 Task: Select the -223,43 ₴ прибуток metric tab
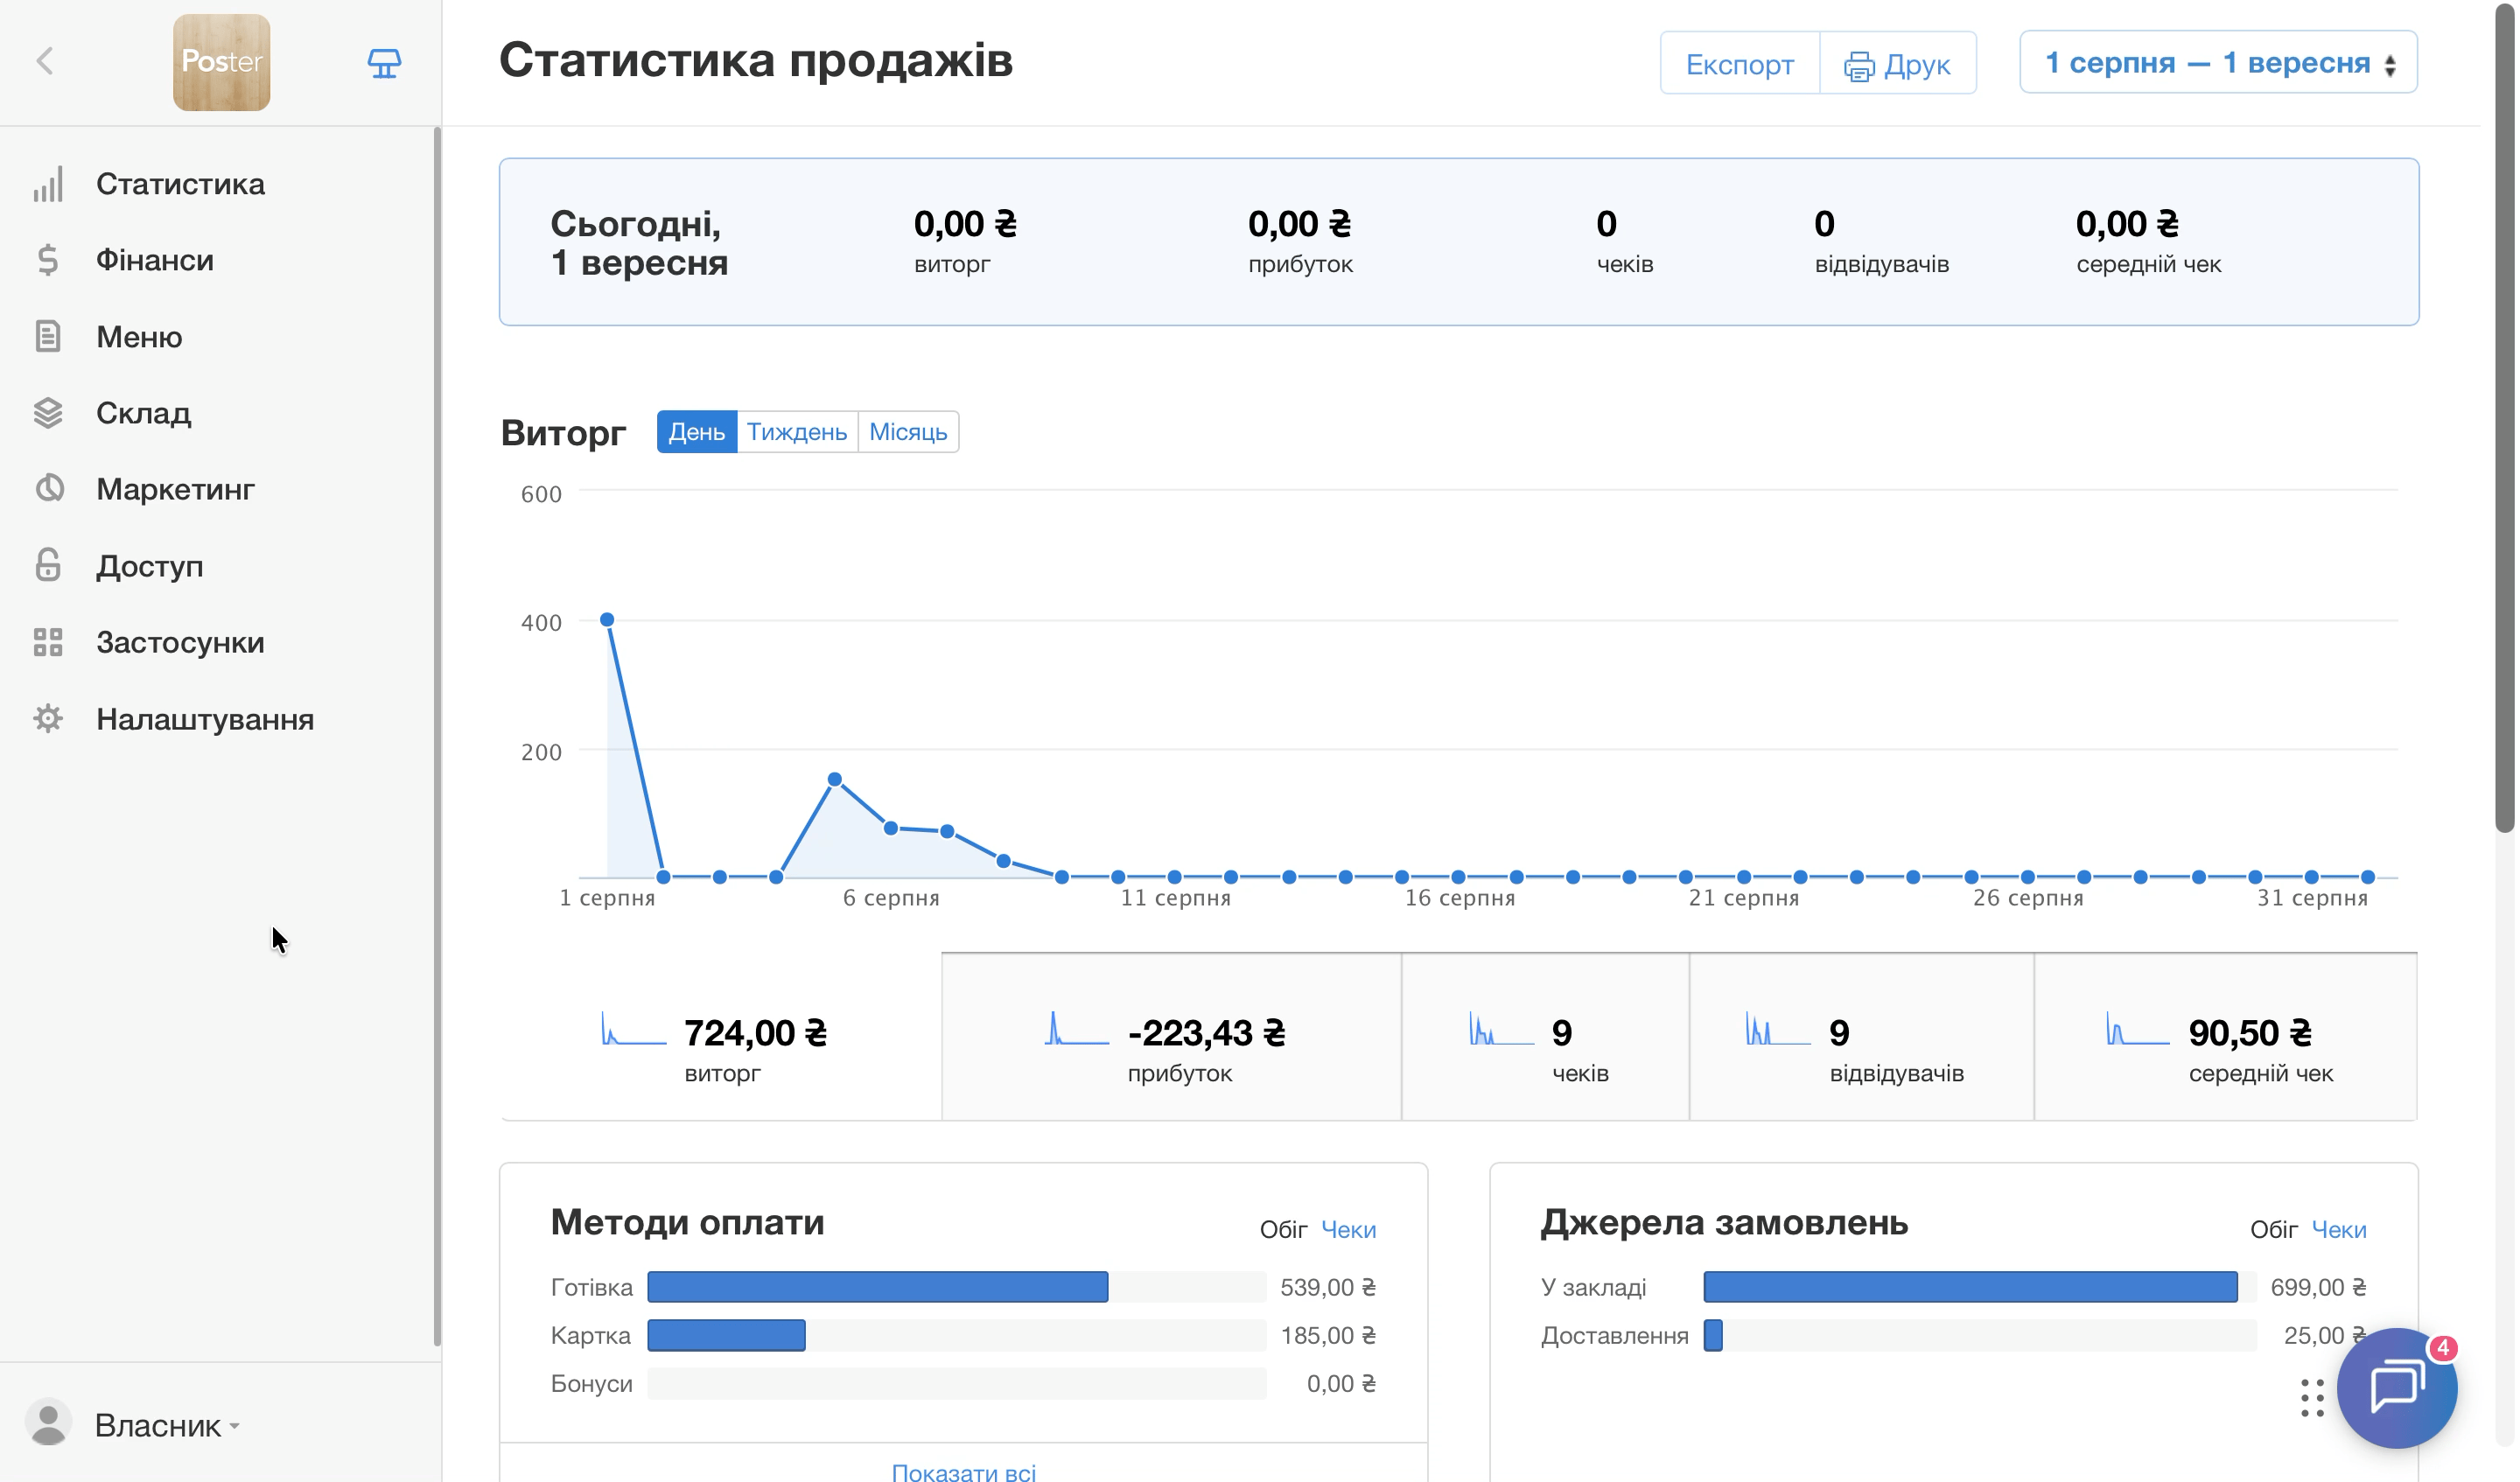(1171, 1037)
